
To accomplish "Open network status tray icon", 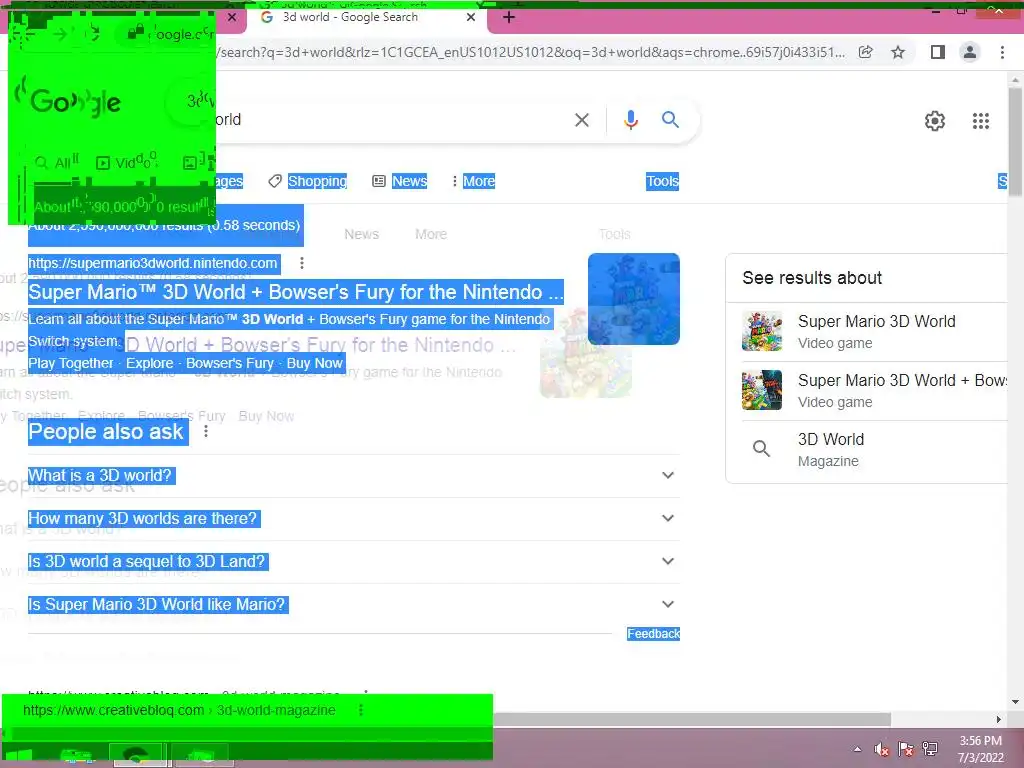I will click(x=930, y=749).
